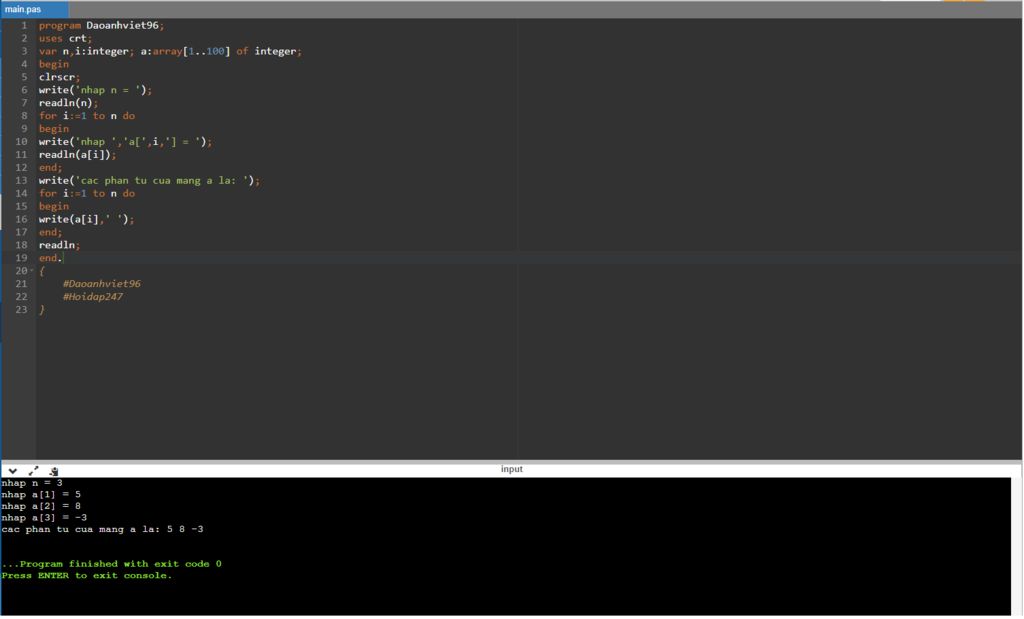The width and height of the screenshot is (1024, 619).
Task: Click console output "nhap n = 3"
Action: pyautogui.click(x=32, y=483)
